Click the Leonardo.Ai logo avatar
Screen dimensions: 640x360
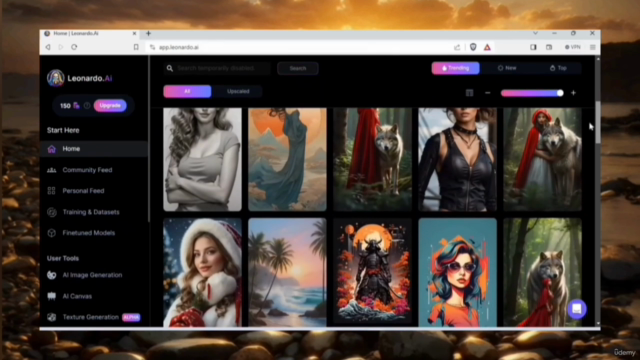click(x=56, y=78)
